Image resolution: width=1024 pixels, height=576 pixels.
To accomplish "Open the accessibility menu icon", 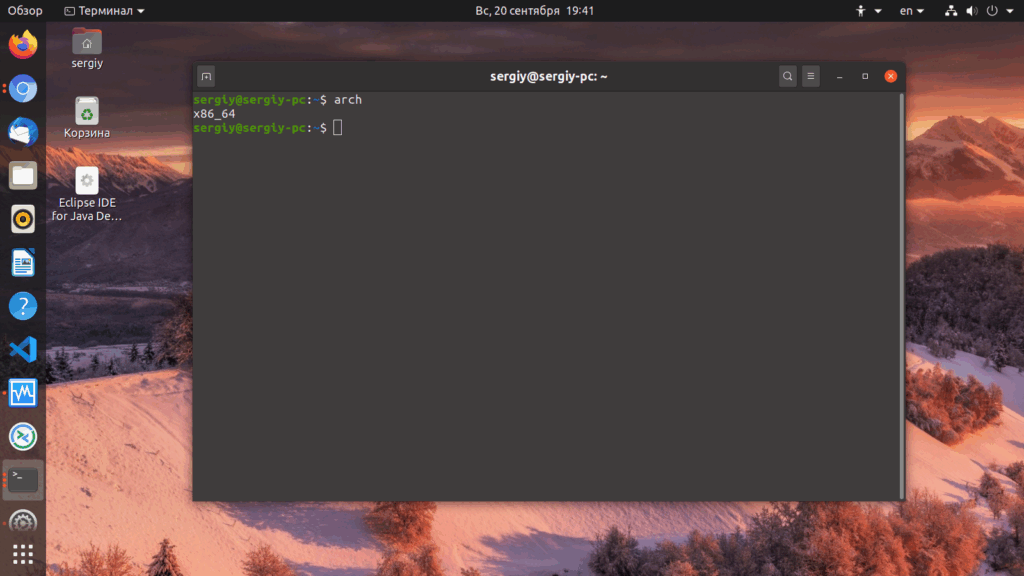I will tap(861, 10).
